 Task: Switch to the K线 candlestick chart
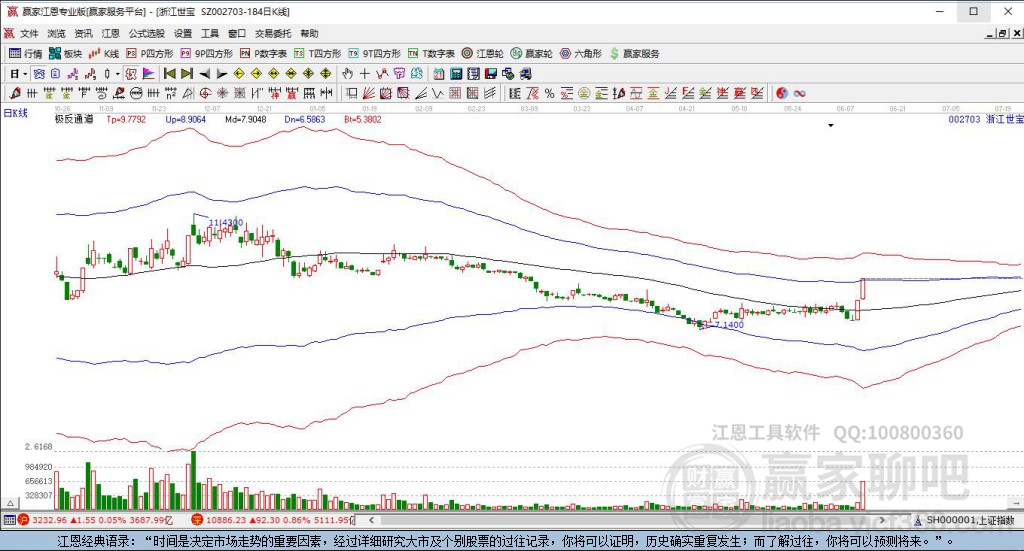point(104,54)
